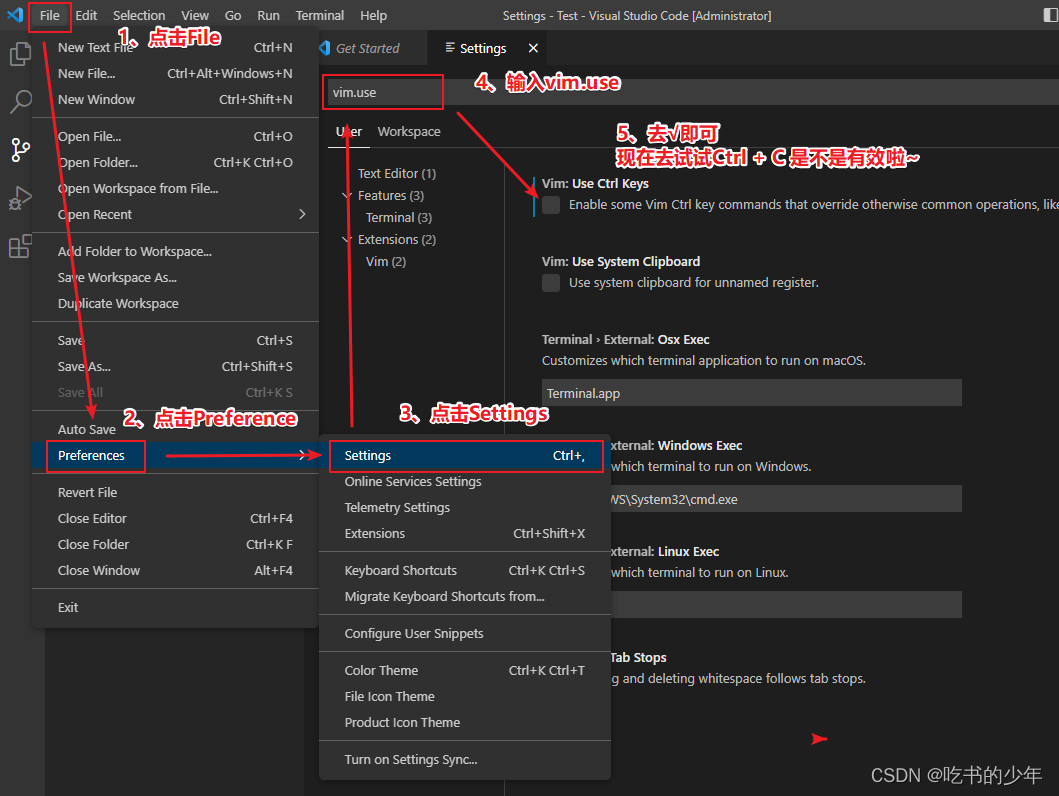Expand the Open Recent submenu arrow

coord(302,214)
